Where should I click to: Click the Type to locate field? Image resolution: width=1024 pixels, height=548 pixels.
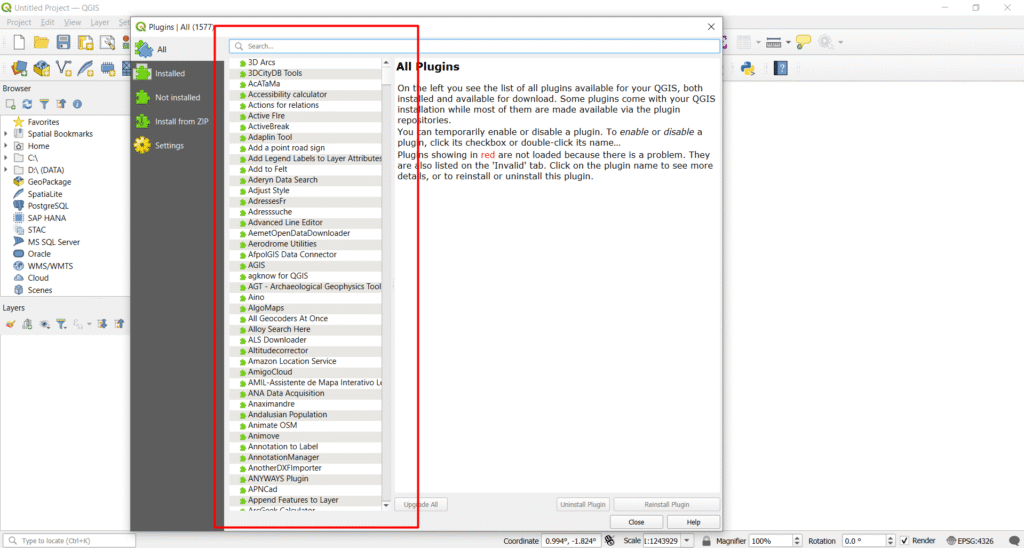click(x=69, y=541)
